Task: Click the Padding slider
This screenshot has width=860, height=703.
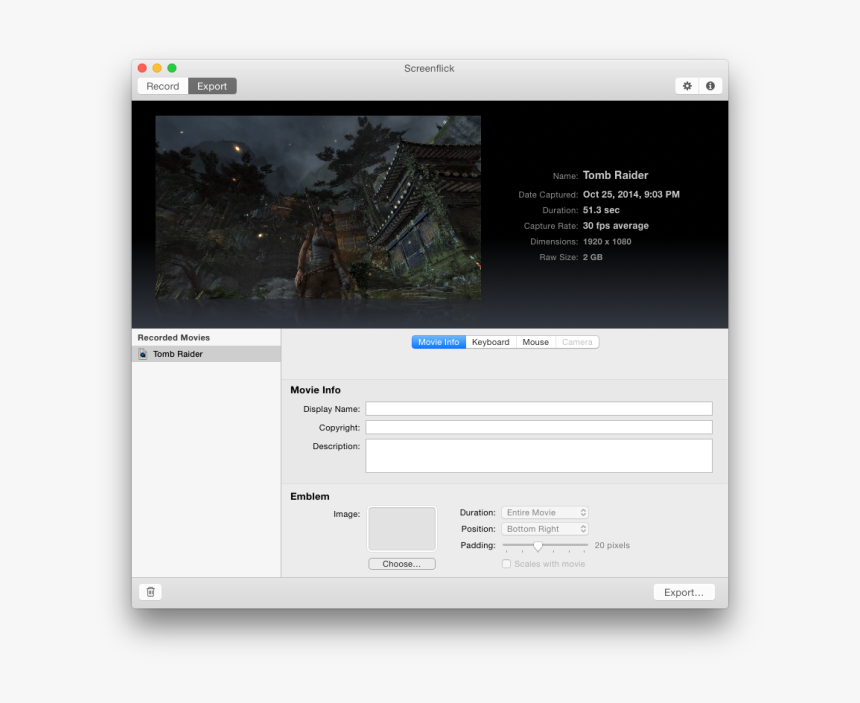Action: pos(545,546)
